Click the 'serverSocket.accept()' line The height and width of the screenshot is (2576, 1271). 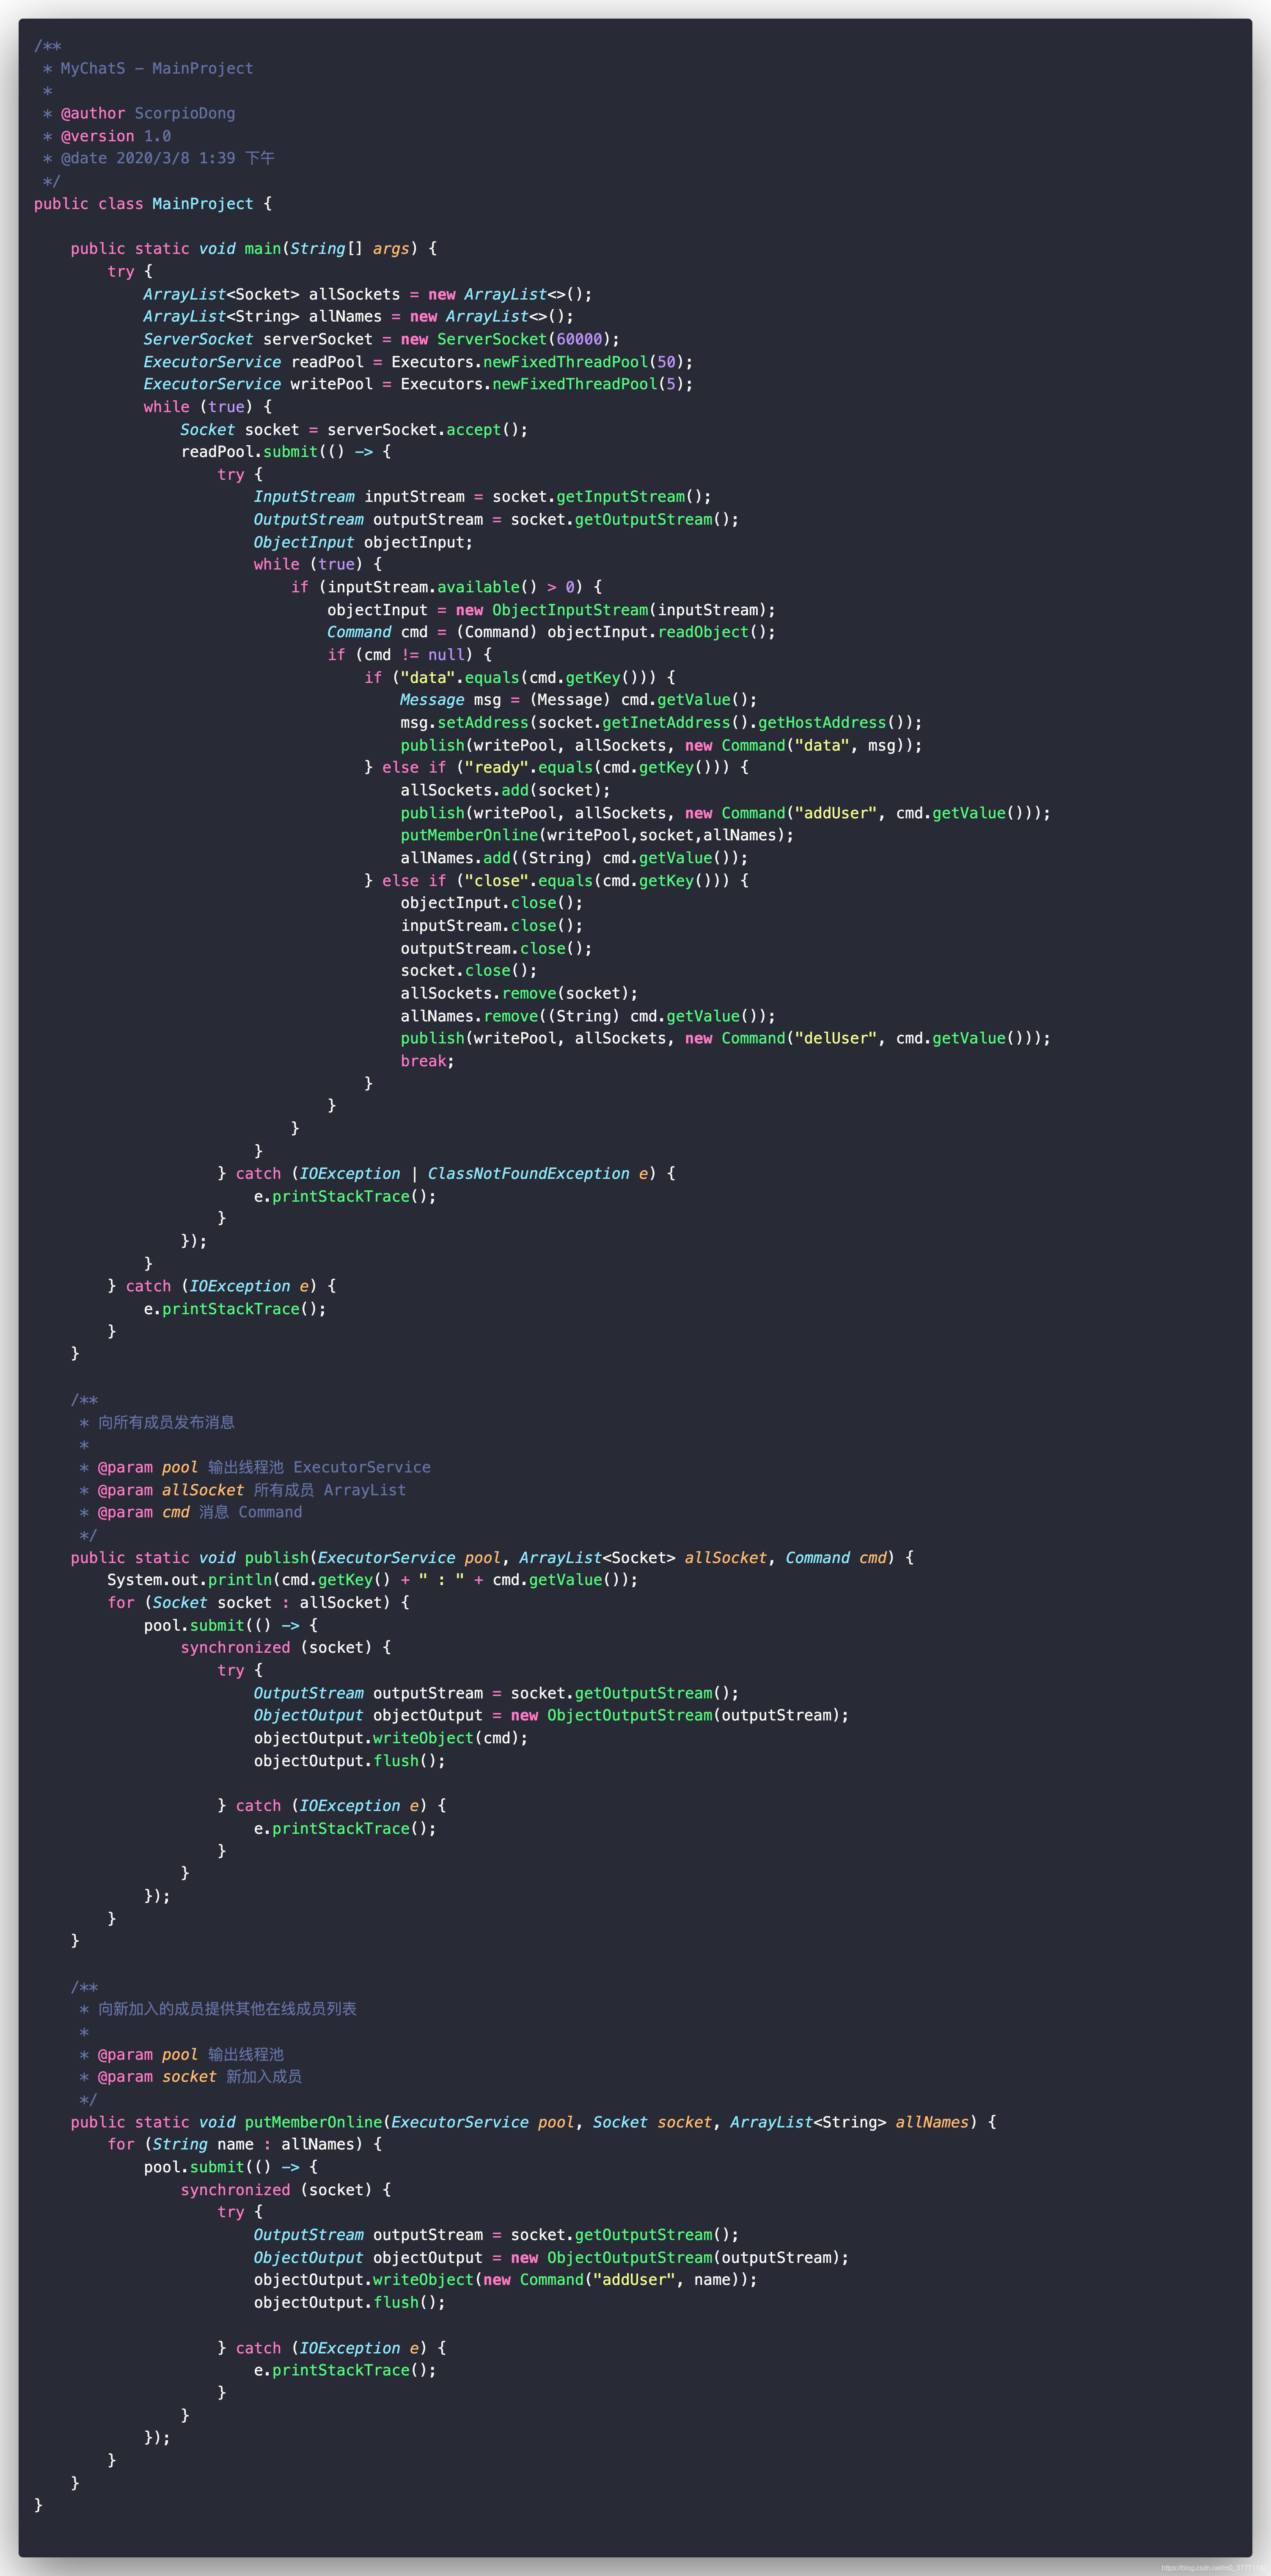click(x=354, y=429)
